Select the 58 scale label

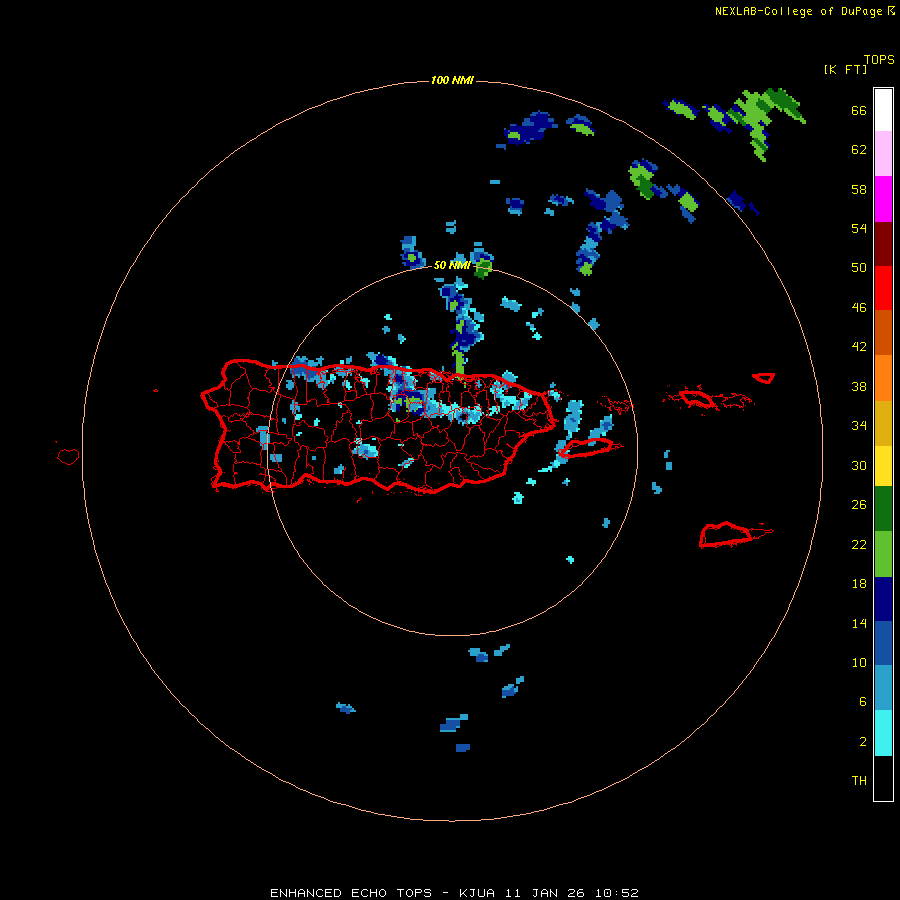tap(859, 189)
